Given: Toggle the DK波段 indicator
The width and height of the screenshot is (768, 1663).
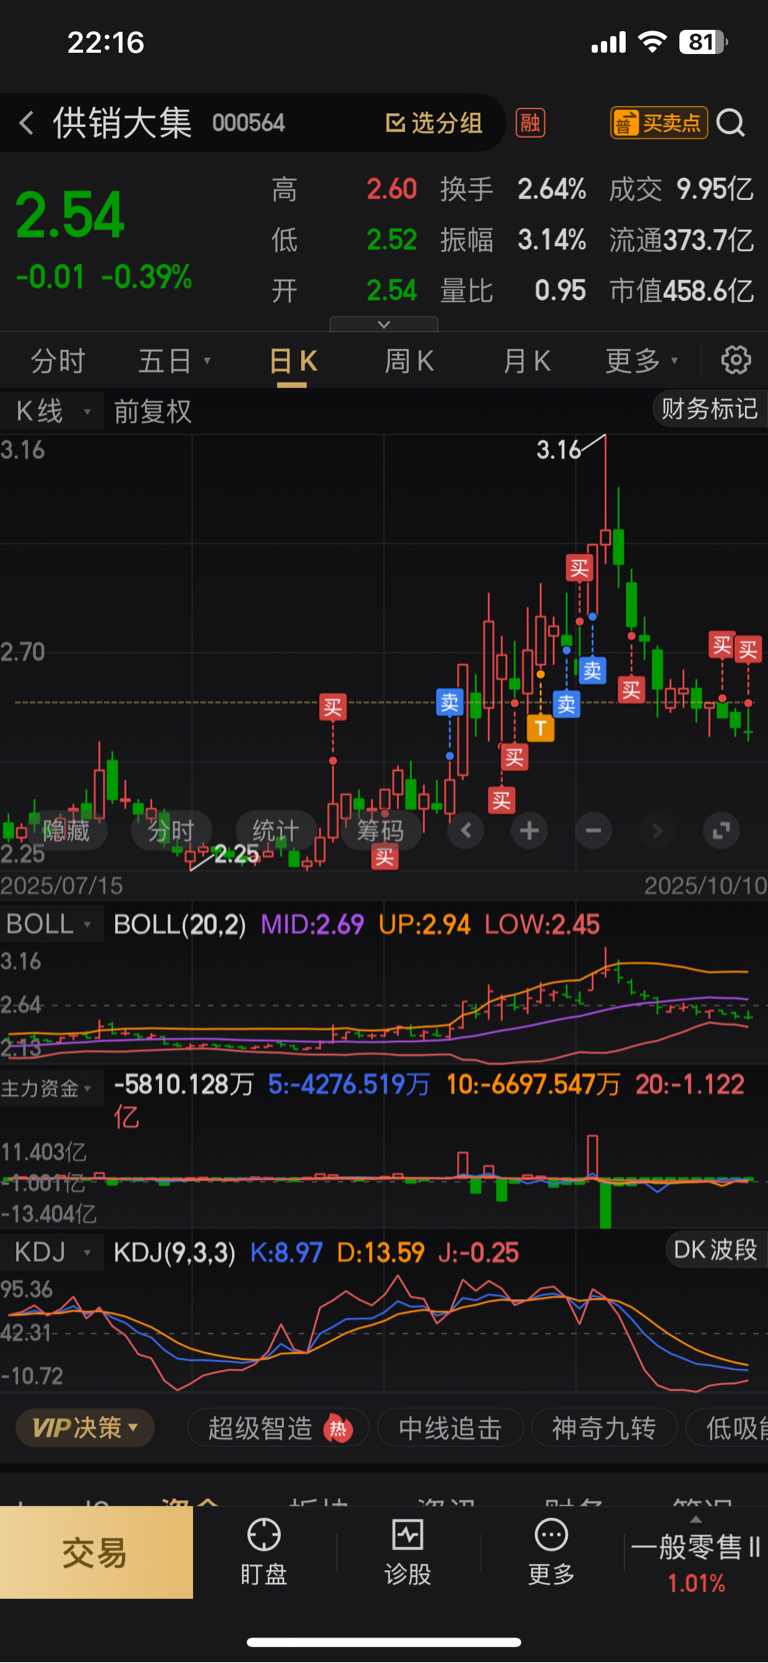Looking at the screenshot, I should (x=715, y=1249).
